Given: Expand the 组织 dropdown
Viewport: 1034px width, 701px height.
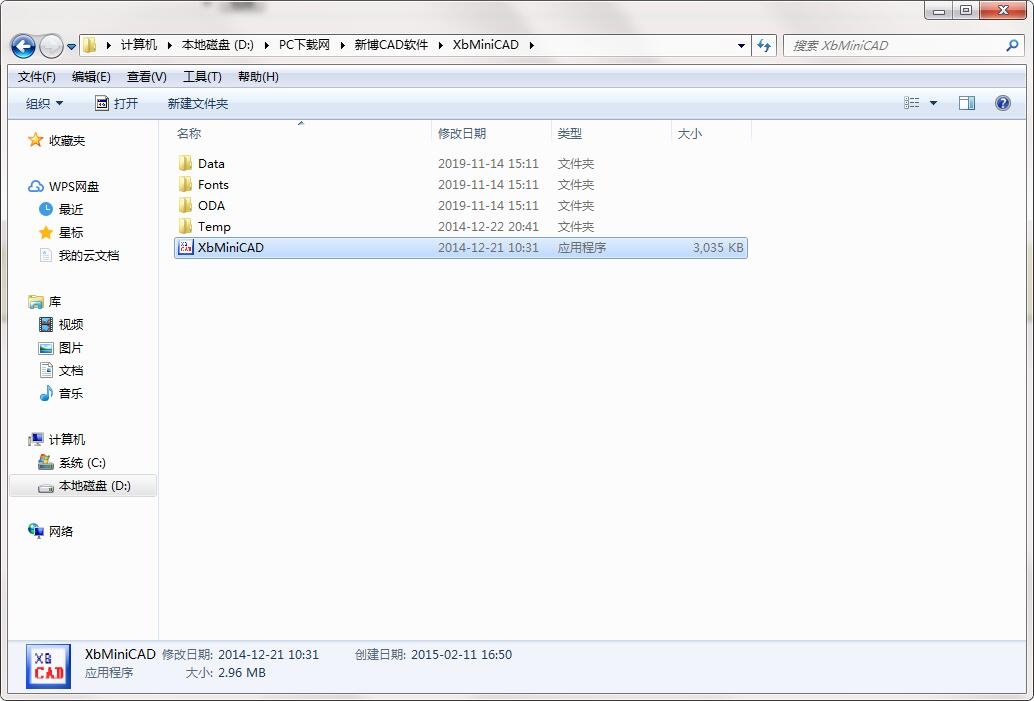Looking at the screenshot, I should [x=44, y=104].
